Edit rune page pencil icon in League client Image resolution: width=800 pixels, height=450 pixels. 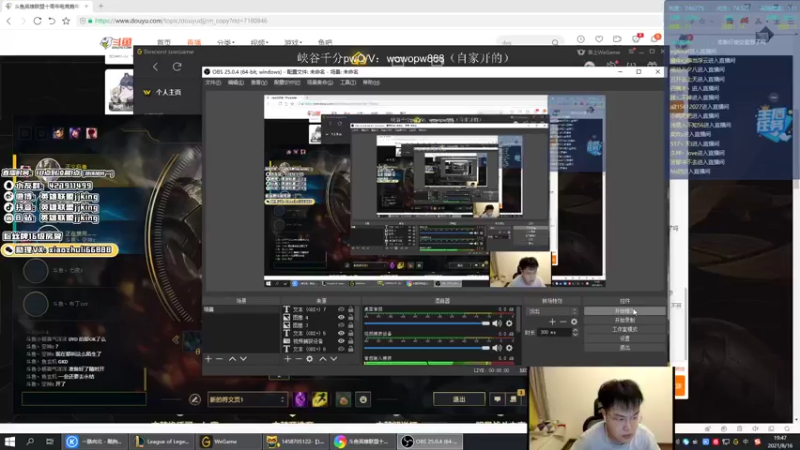[195, 399]
